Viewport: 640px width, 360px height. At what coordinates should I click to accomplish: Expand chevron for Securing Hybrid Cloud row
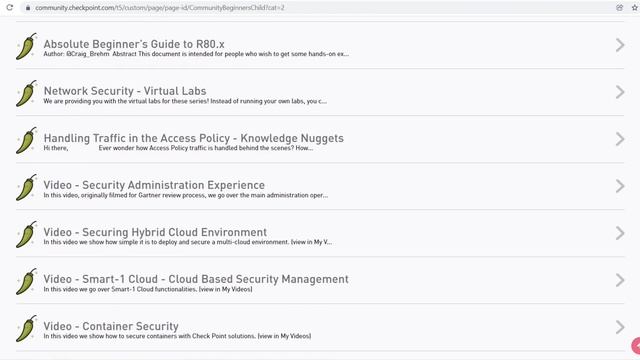click(620, 233)
